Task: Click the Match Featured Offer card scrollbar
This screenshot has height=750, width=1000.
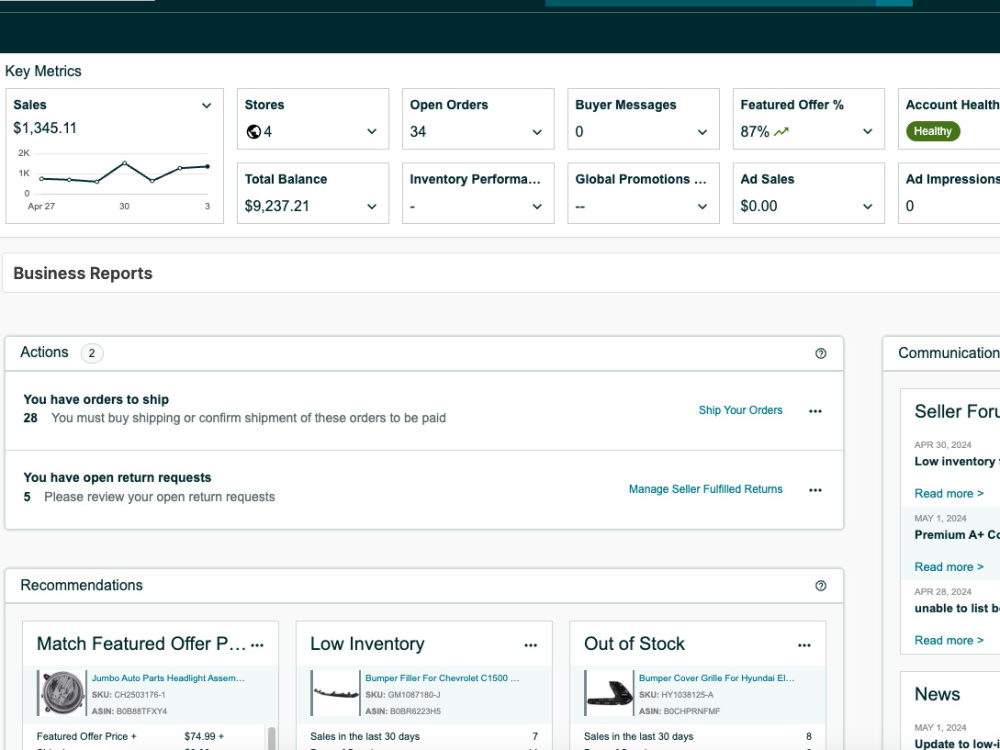Action: 272,738
